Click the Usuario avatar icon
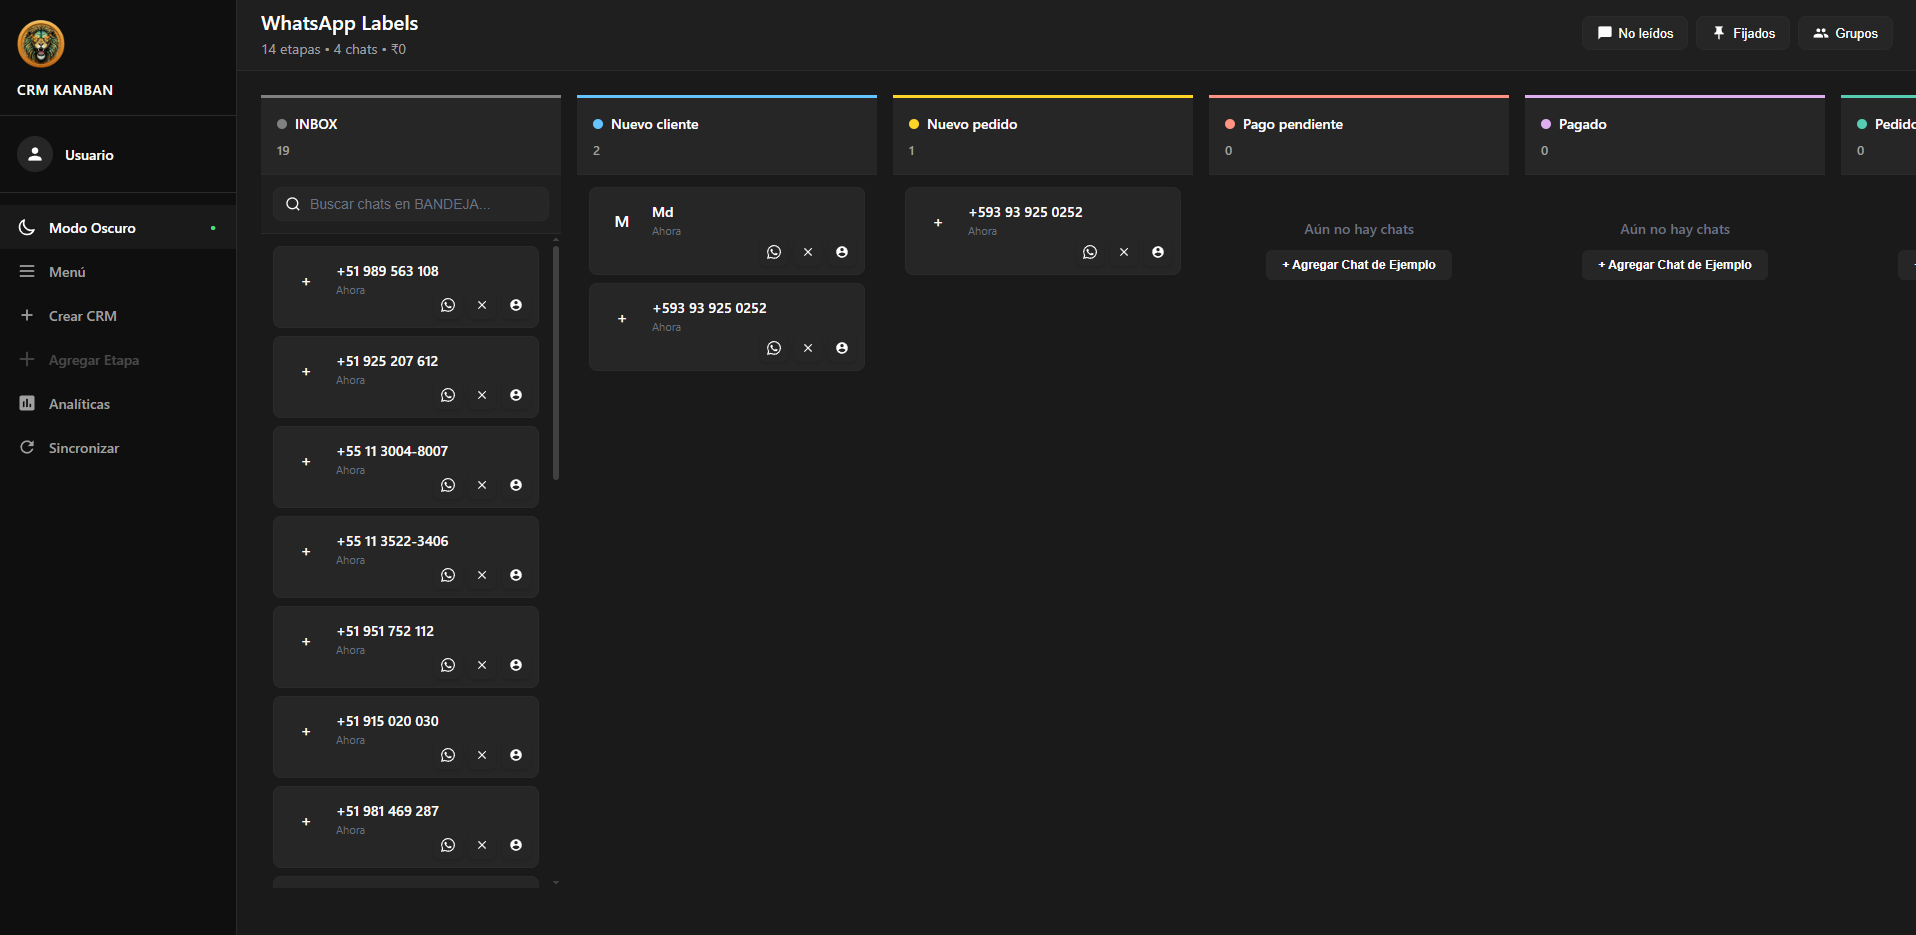Viewport: 1916px width, 935px height. coord(35,154)
